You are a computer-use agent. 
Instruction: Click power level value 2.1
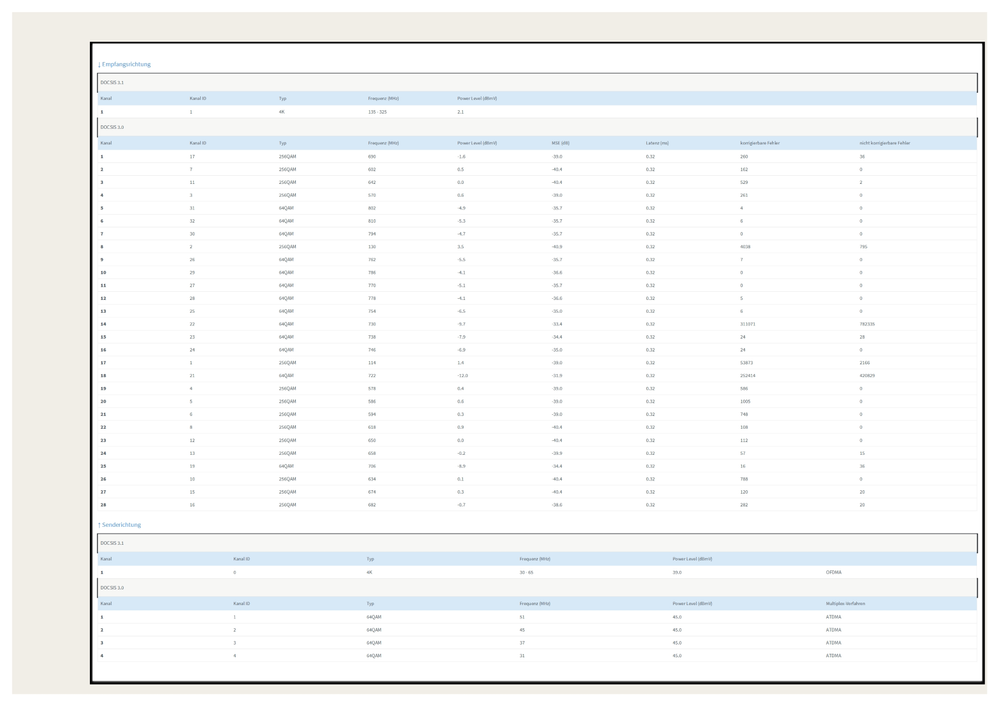[460, 112]
